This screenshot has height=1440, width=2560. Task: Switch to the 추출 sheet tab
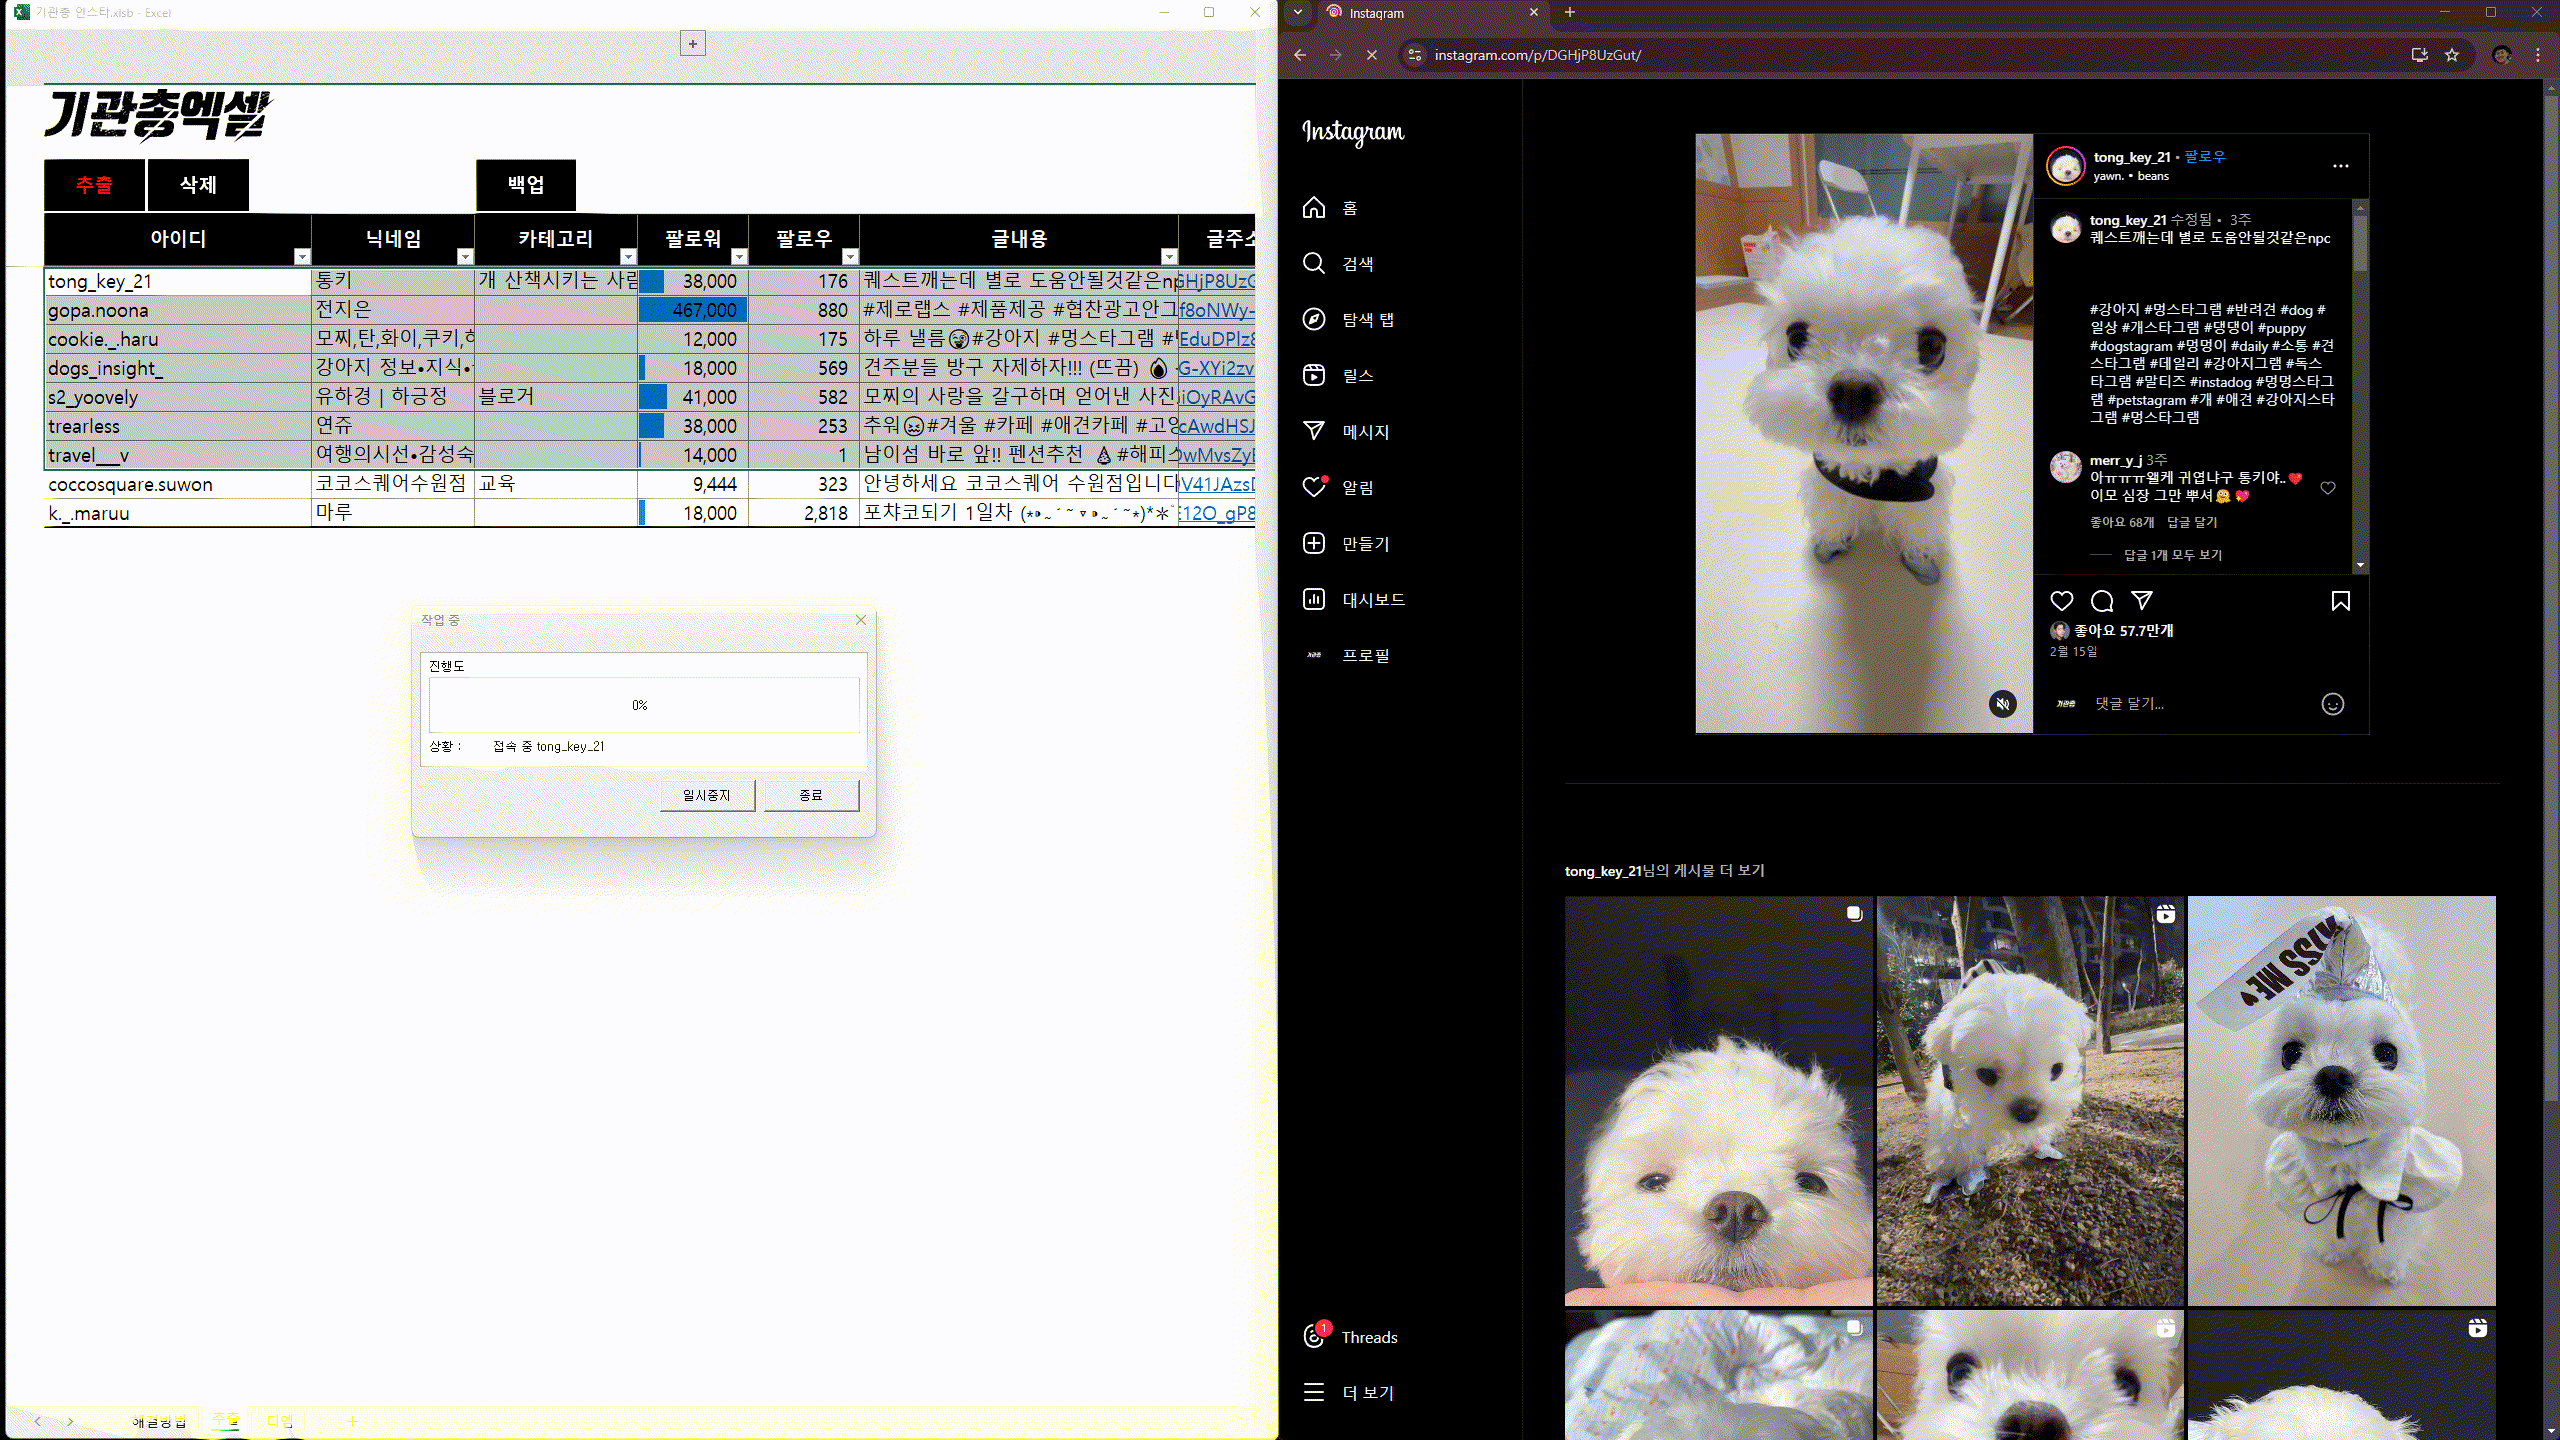226,1420
